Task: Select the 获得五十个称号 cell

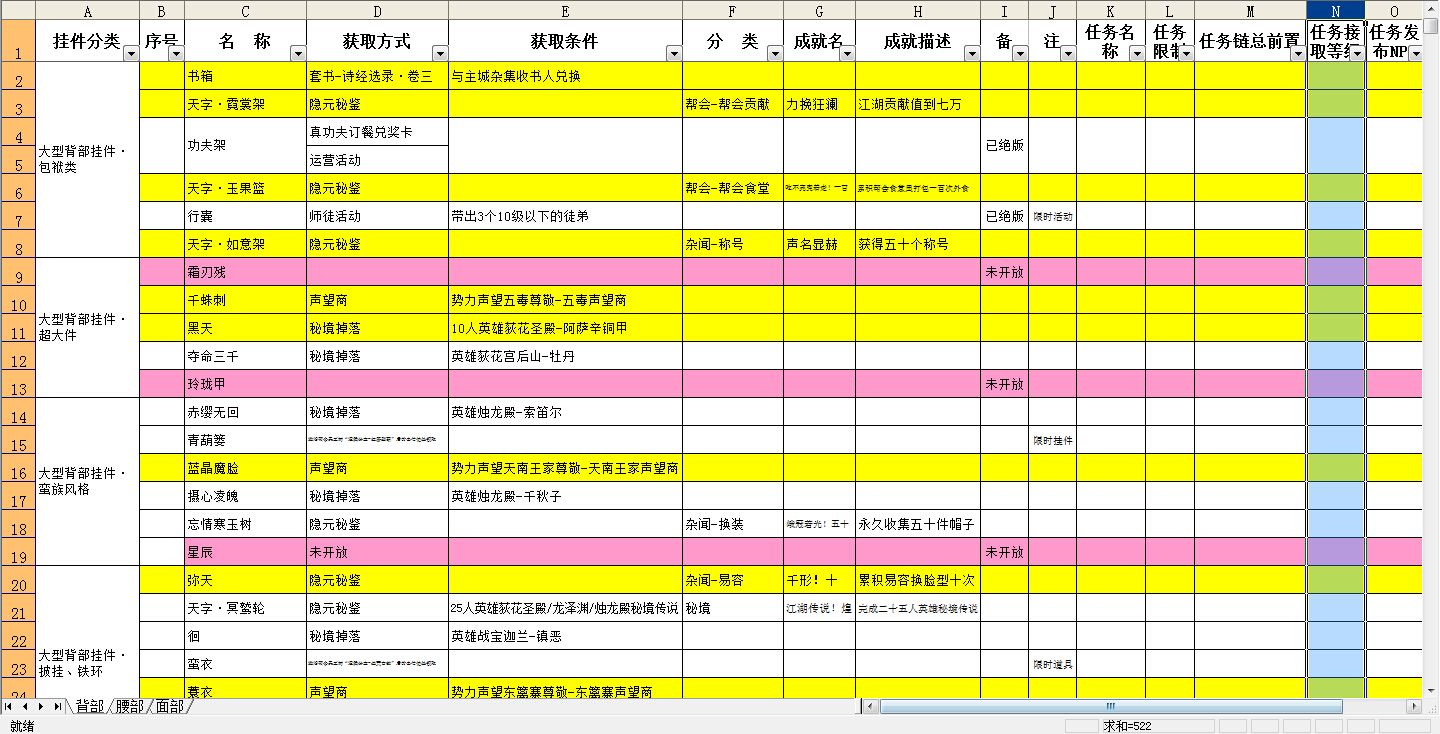Action: 917,244
